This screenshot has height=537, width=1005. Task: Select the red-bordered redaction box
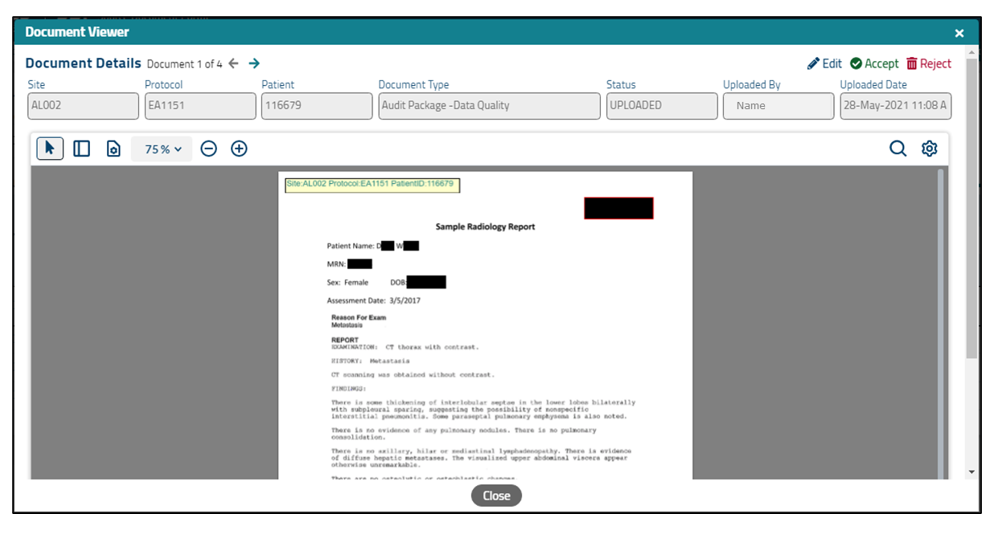619,208
